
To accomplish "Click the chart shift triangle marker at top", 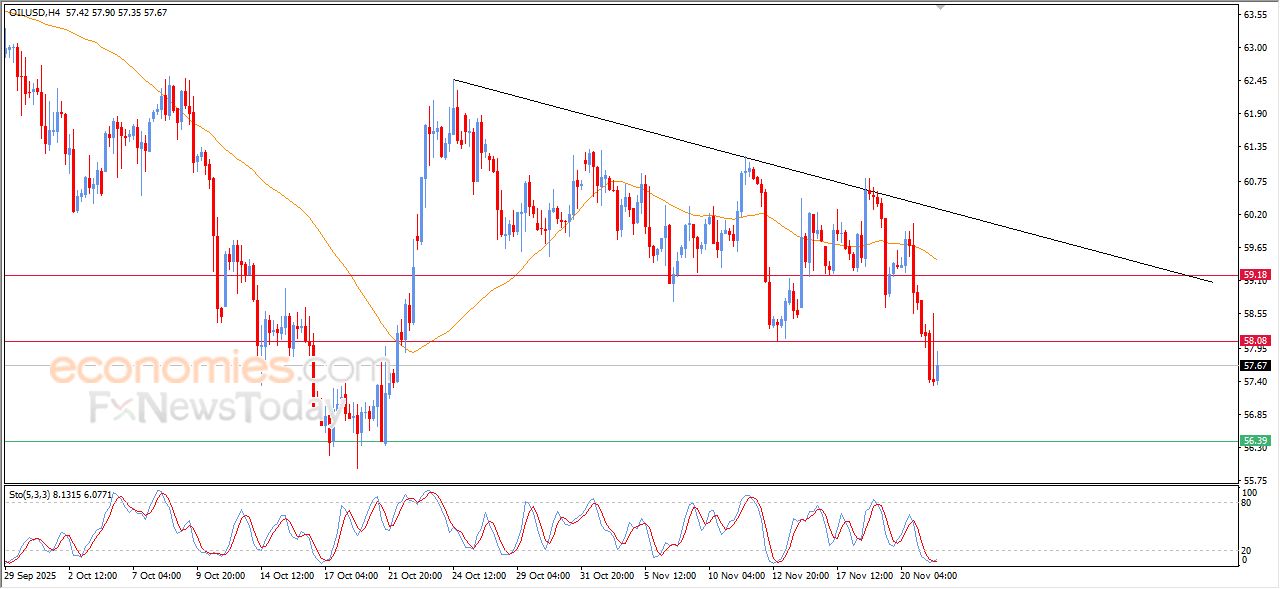I will pyautogui.click(x=939, y=7).
